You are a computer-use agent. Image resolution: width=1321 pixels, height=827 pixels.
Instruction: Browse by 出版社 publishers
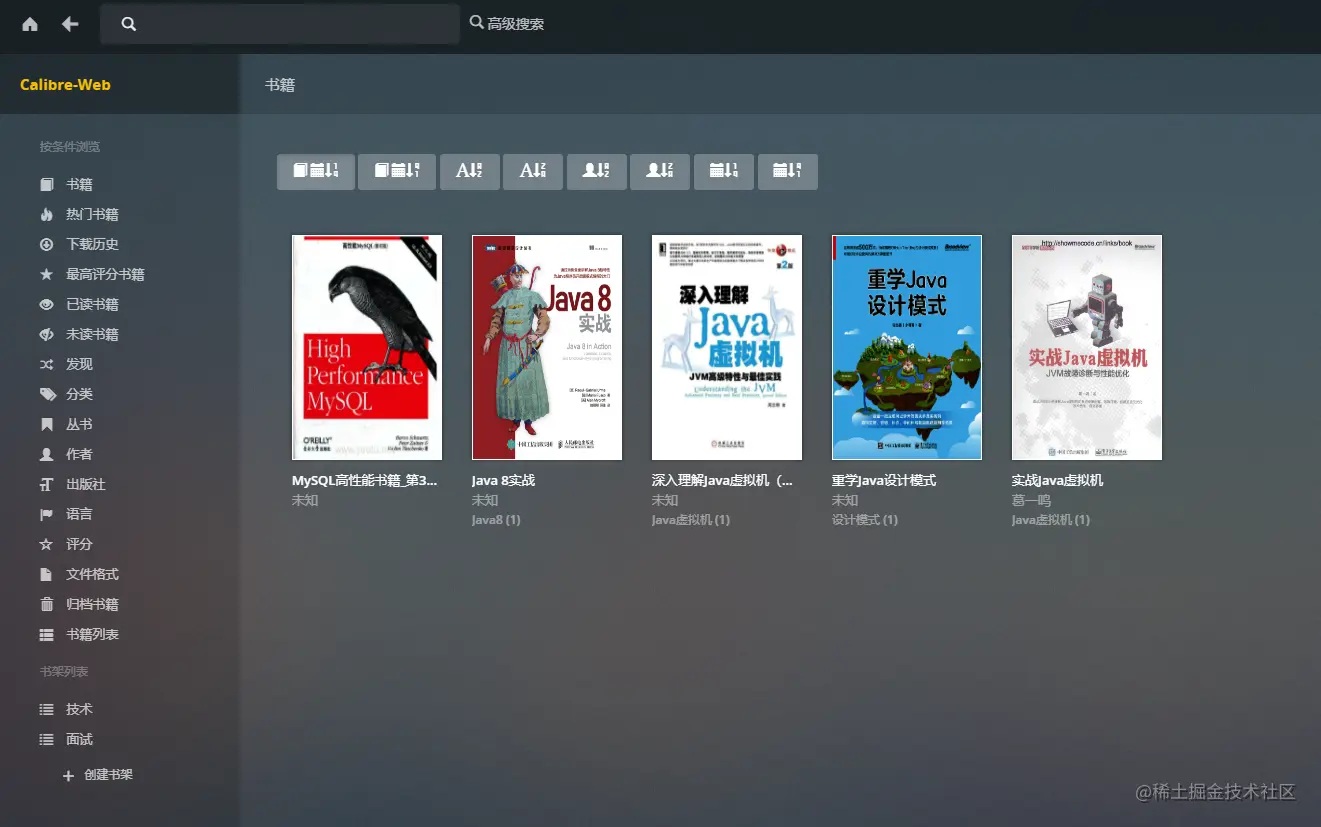(85, 484)
